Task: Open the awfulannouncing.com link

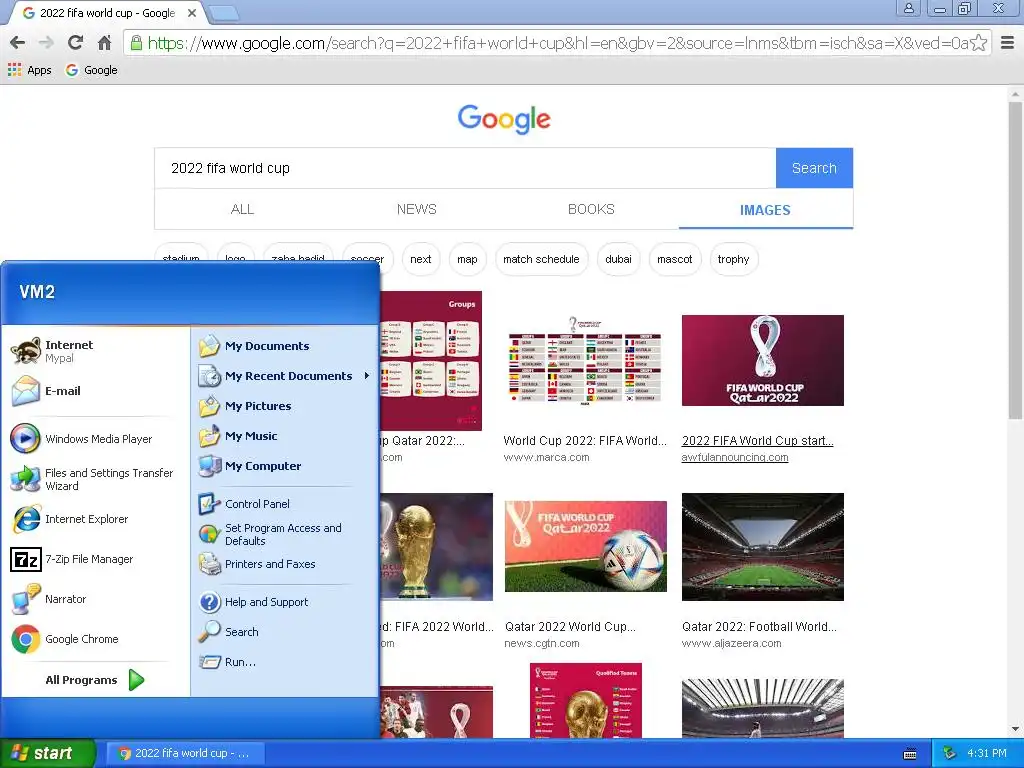Action: pyautogui.click(x=735, y=457)
